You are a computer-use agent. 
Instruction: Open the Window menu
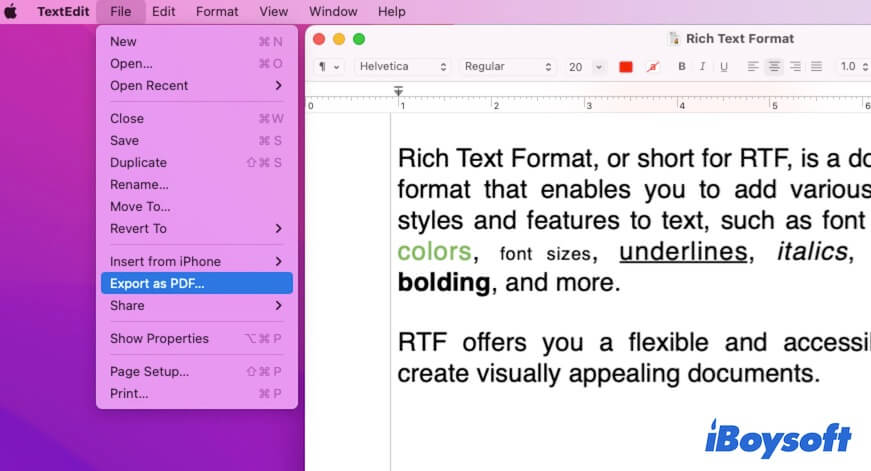[x=333, y=11]
